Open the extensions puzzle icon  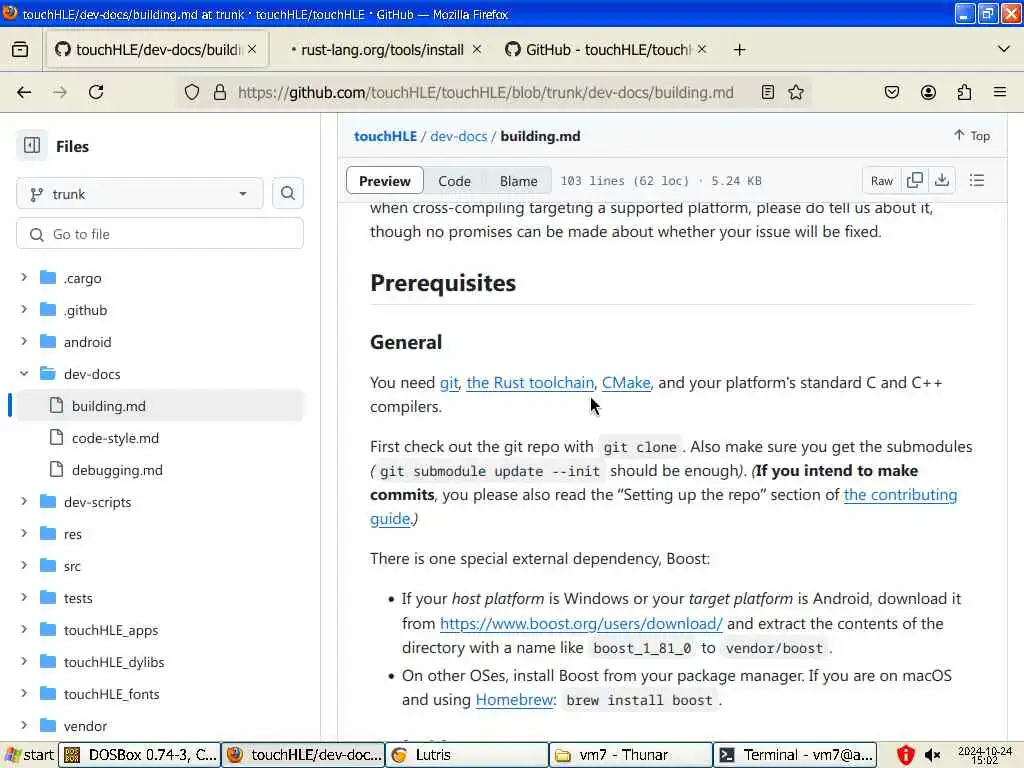tap(964, 92)
